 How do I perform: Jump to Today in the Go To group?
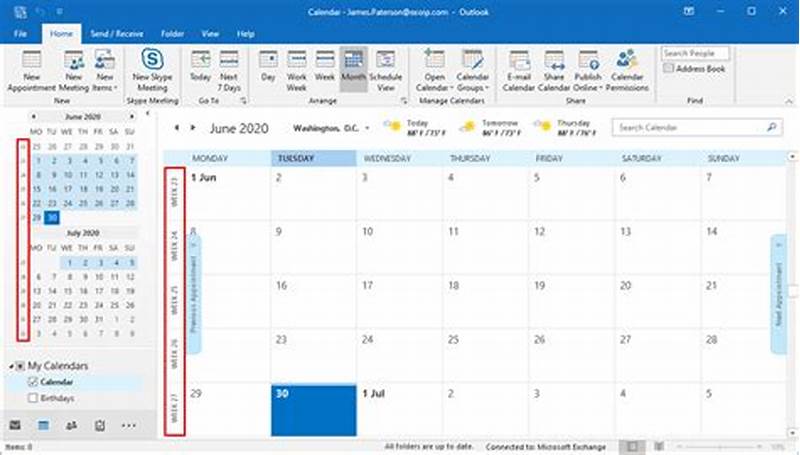pos(201,66)
